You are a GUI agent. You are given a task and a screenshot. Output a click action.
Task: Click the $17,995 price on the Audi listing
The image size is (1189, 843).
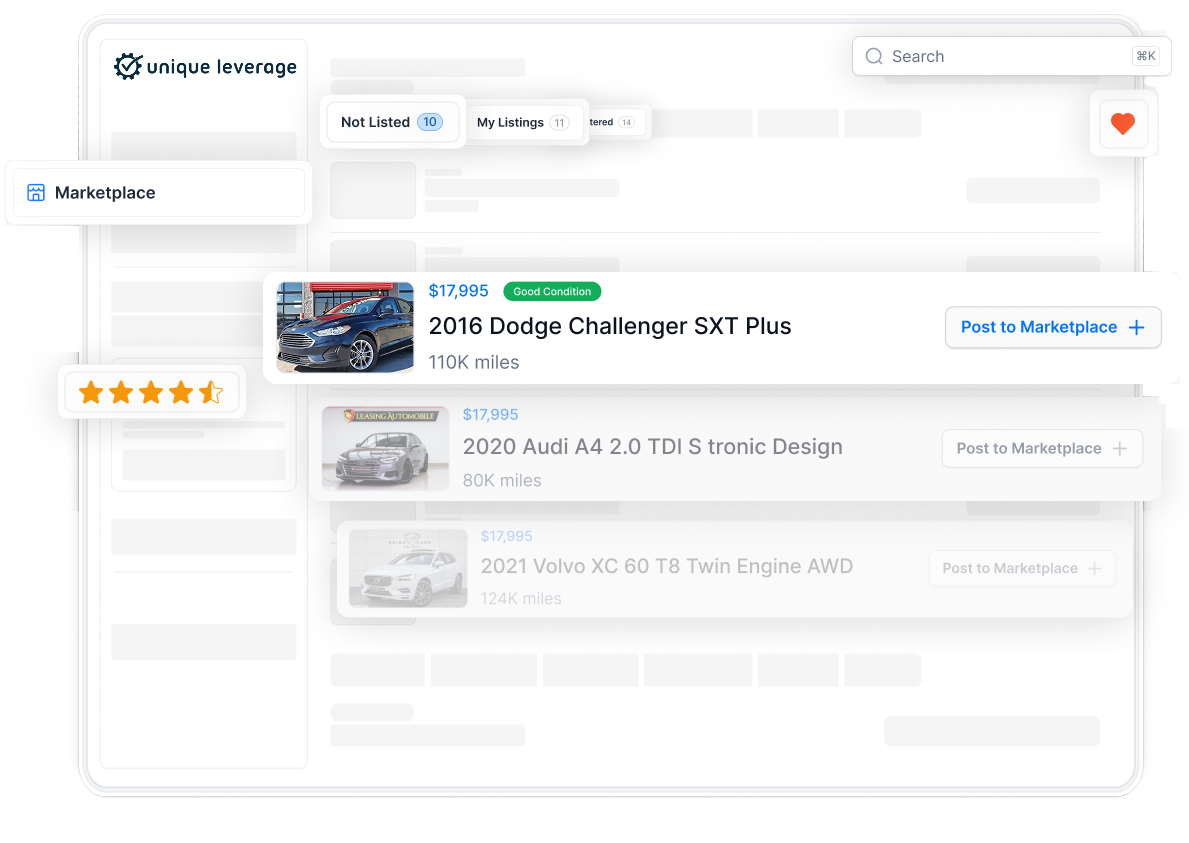[491, 415]
